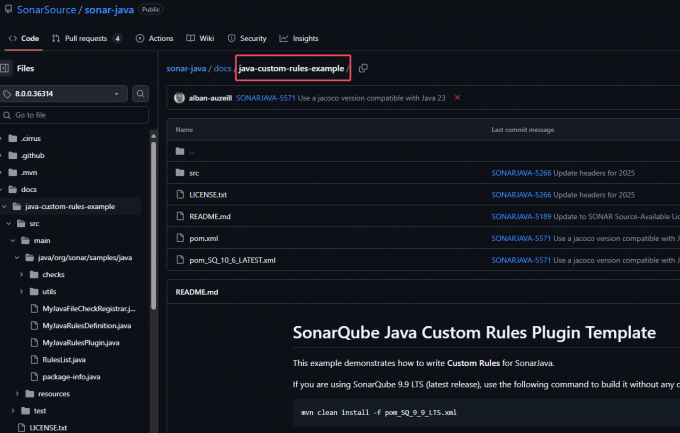The height and width of the screenshot is (433, 680).
Task: Open the src folder in file list
Action: click(x=194, y=173)
